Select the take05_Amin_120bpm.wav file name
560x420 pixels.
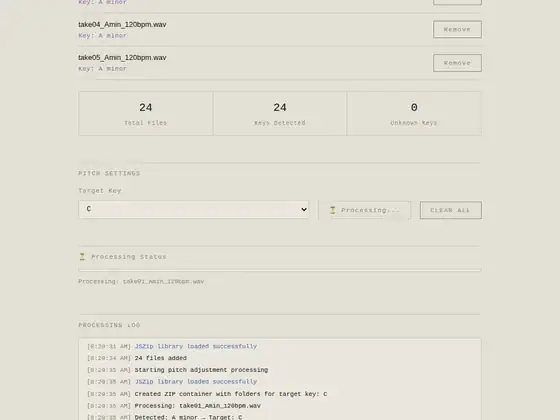122,58
